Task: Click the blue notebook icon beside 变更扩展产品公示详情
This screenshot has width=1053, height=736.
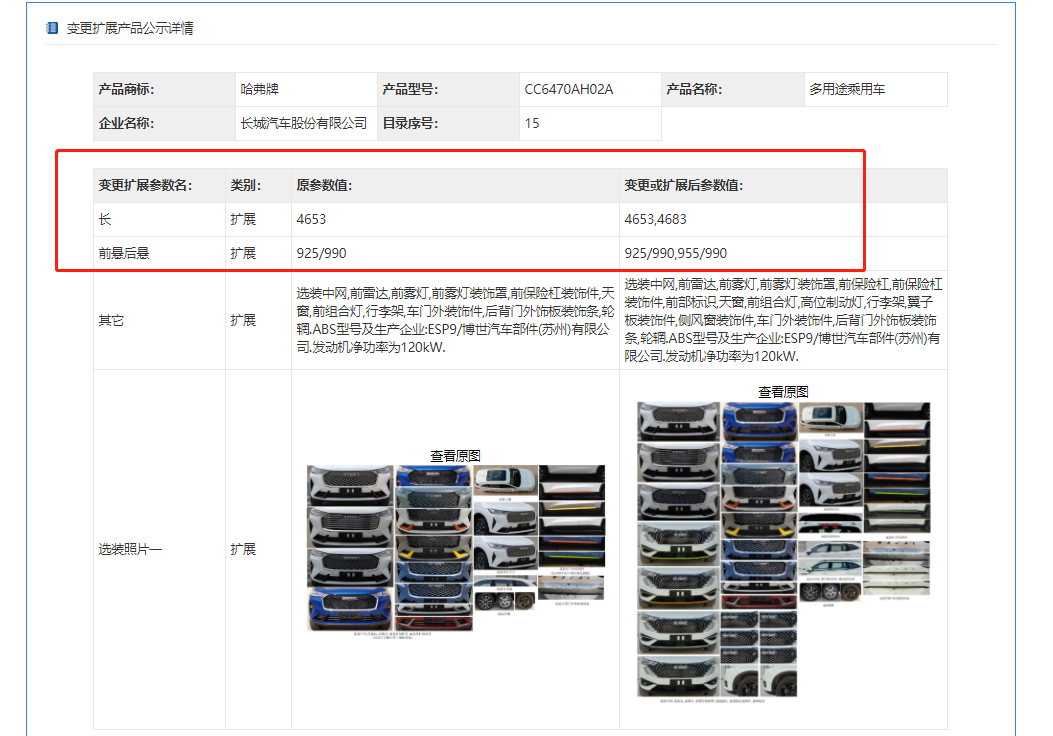Action: [52, 28]
